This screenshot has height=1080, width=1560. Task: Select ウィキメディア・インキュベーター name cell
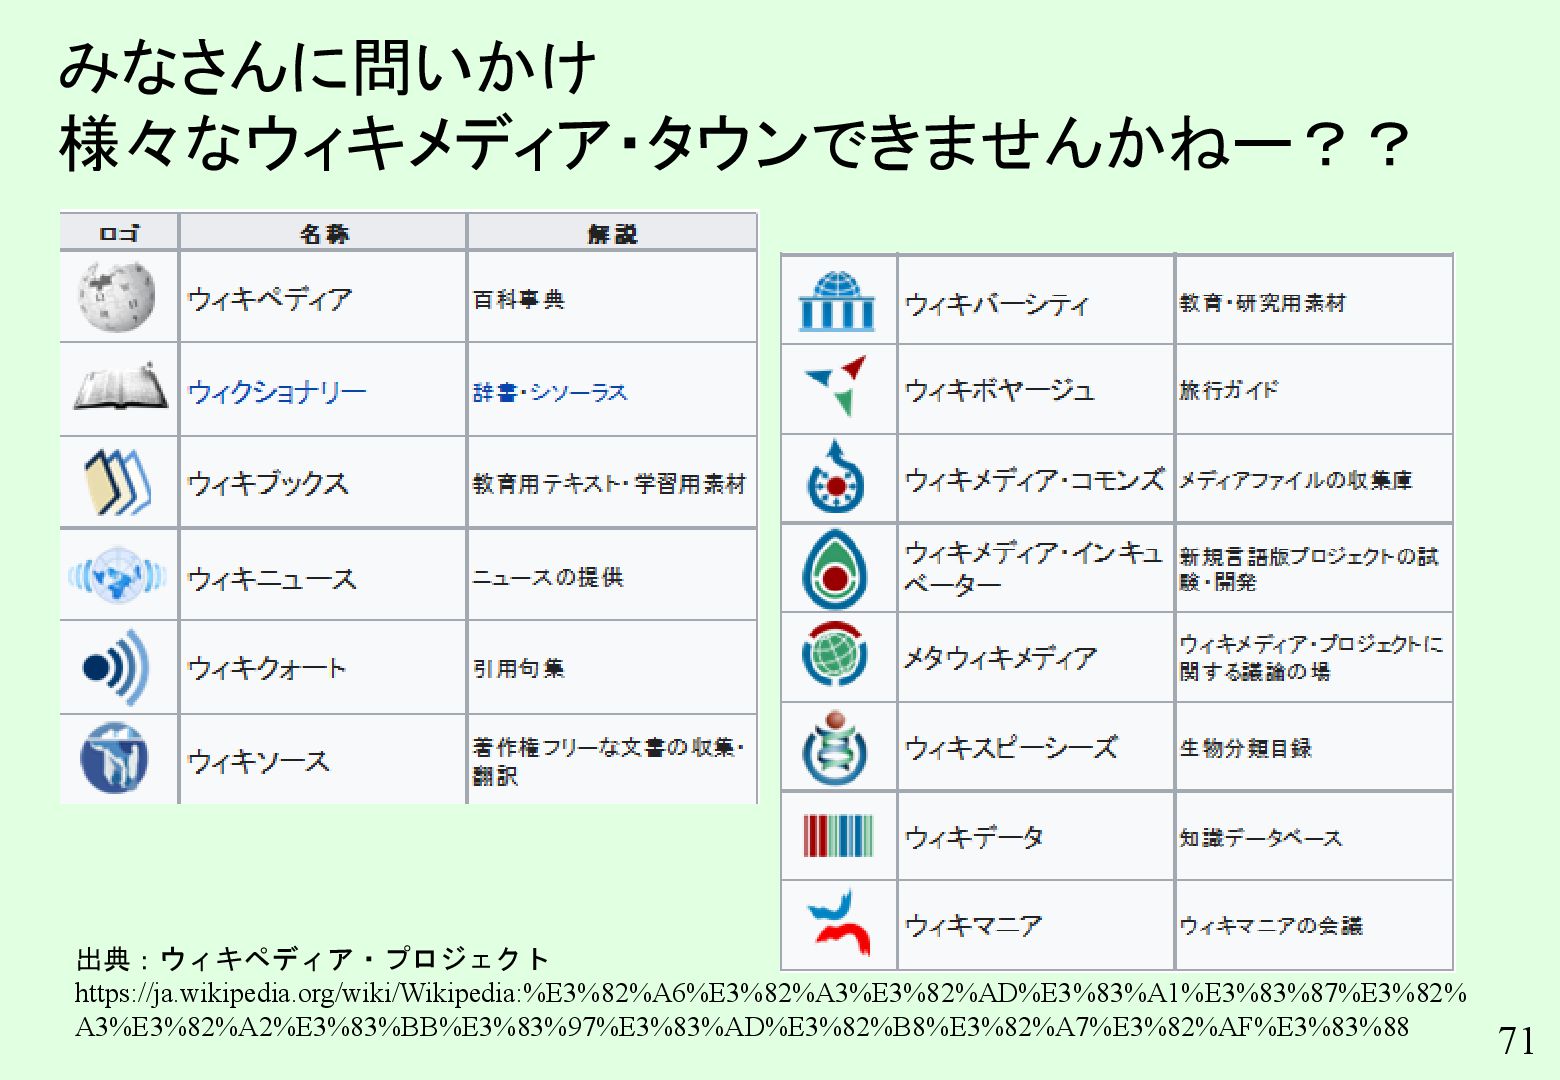coord(1036,568)
